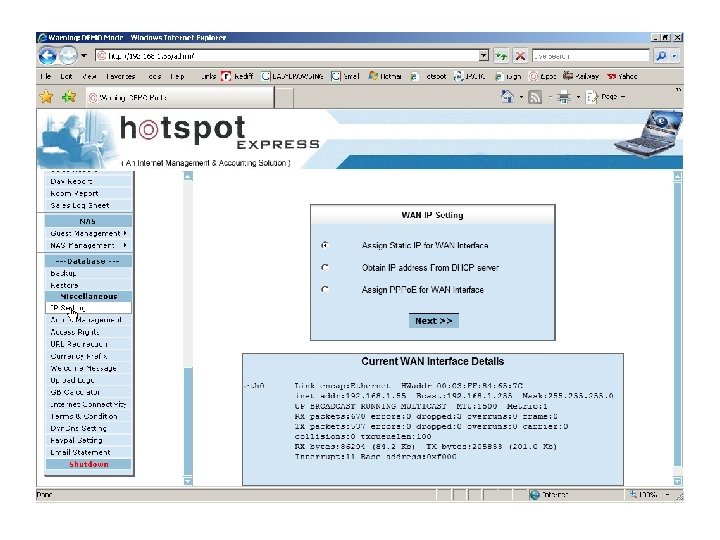This screenshot has width=720, height=540.
Task: Open the Help menu
Action: click(x=177, y=76)
